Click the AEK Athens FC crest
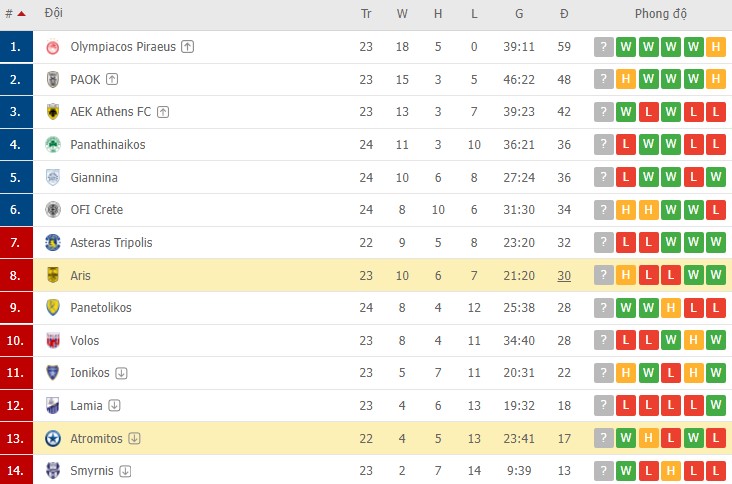The image size is (732, 484). tap(53, 112)
